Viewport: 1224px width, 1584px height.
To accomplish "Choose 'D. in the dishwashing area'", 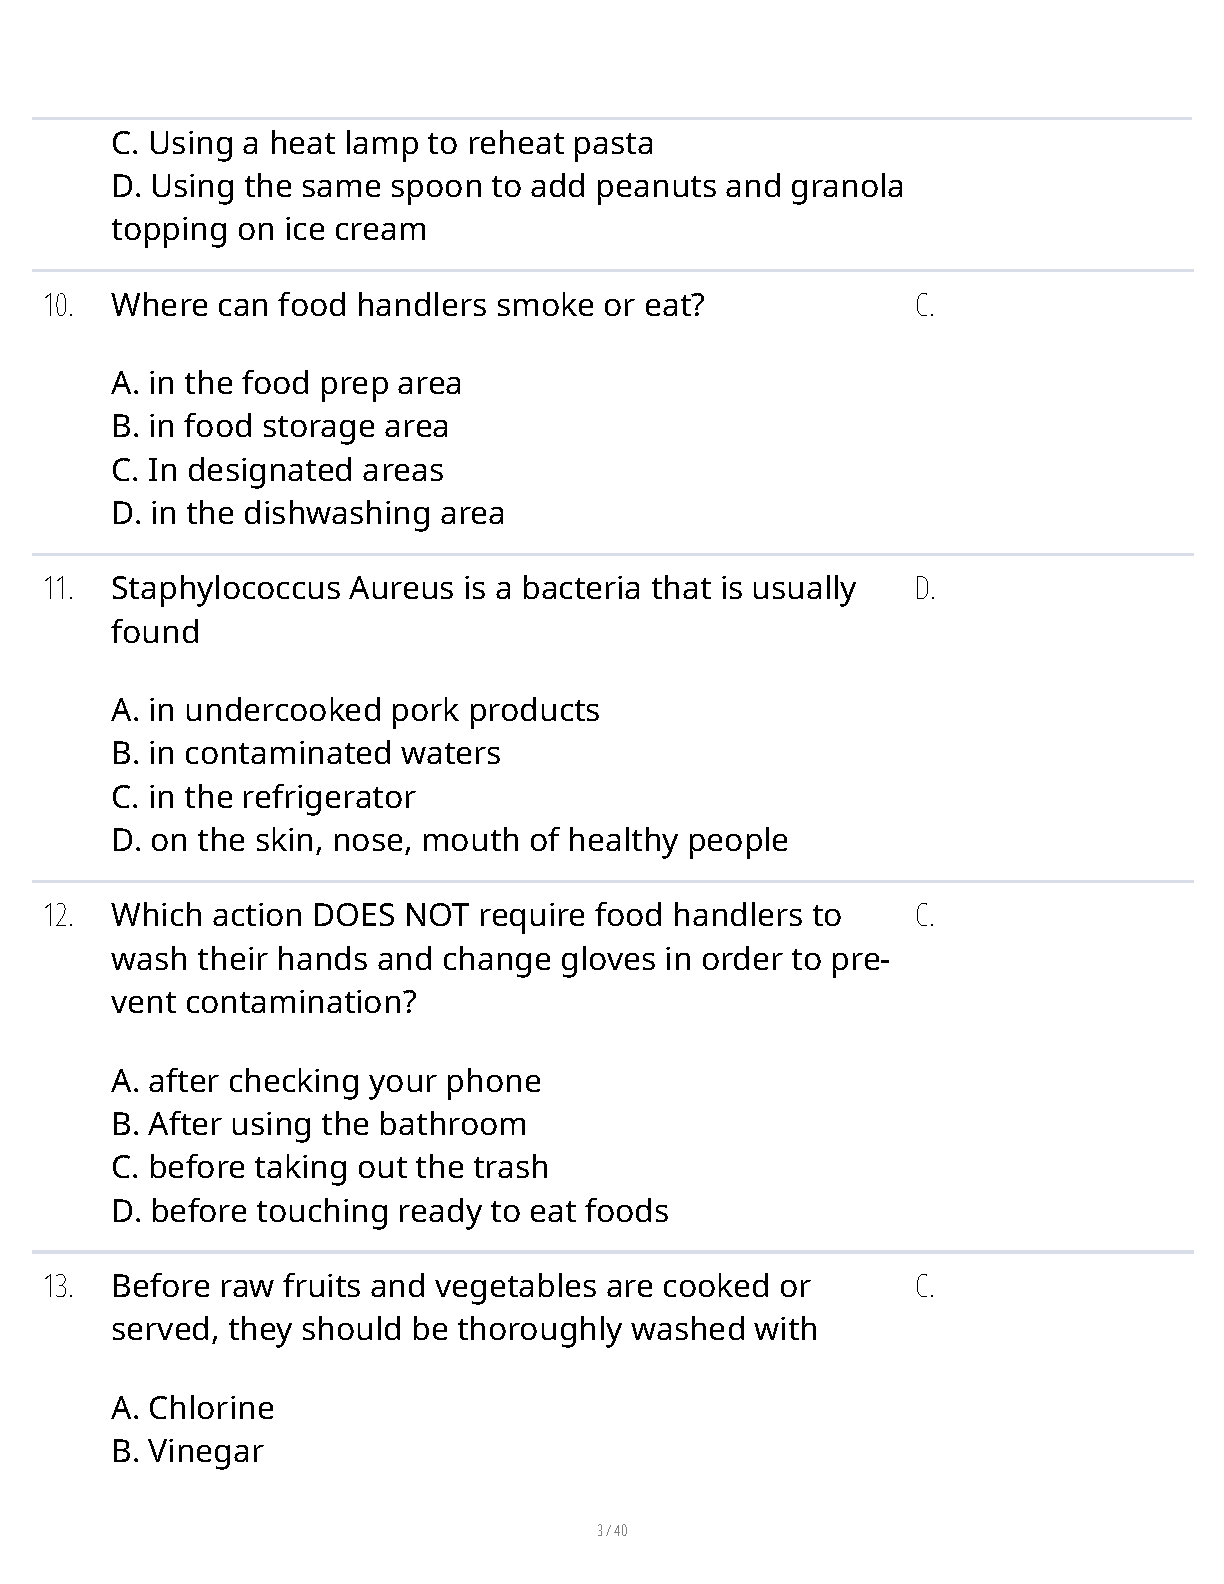I will [308, 513].
